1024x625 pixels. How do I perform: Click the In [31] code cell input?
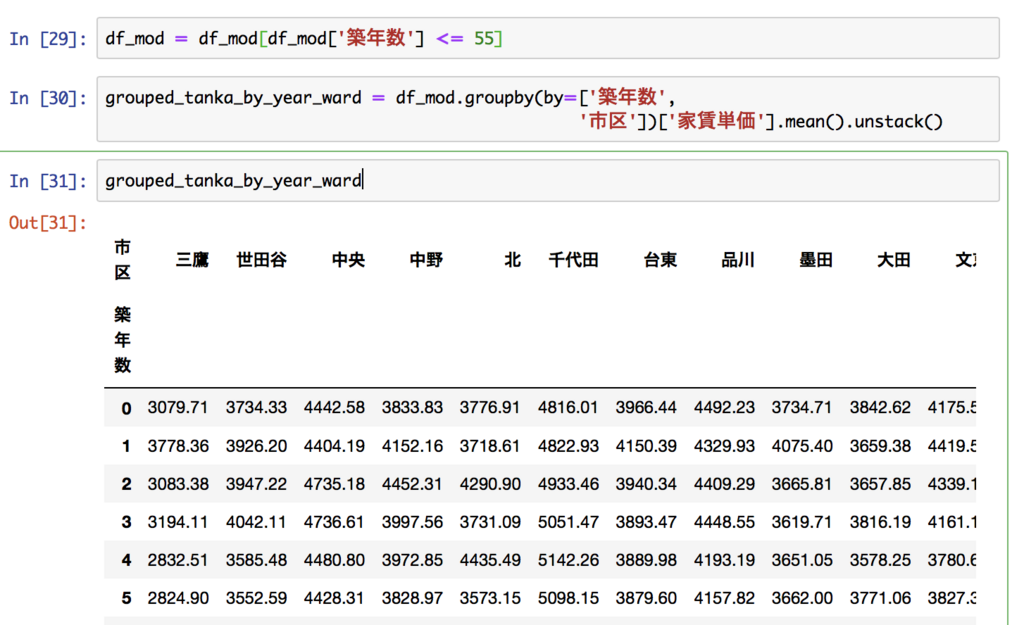tap(548, 180)
